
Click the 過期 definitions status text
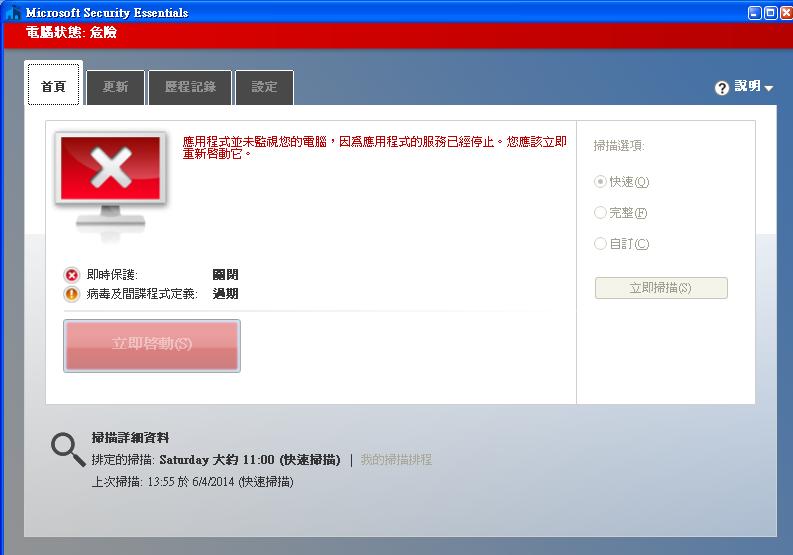click(x=225, y=293)
